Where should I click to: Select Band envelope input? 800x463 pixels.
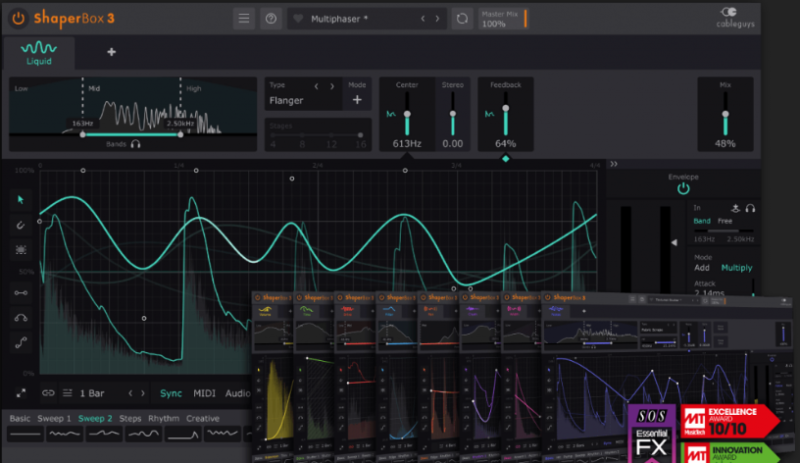tap(702, 221)
